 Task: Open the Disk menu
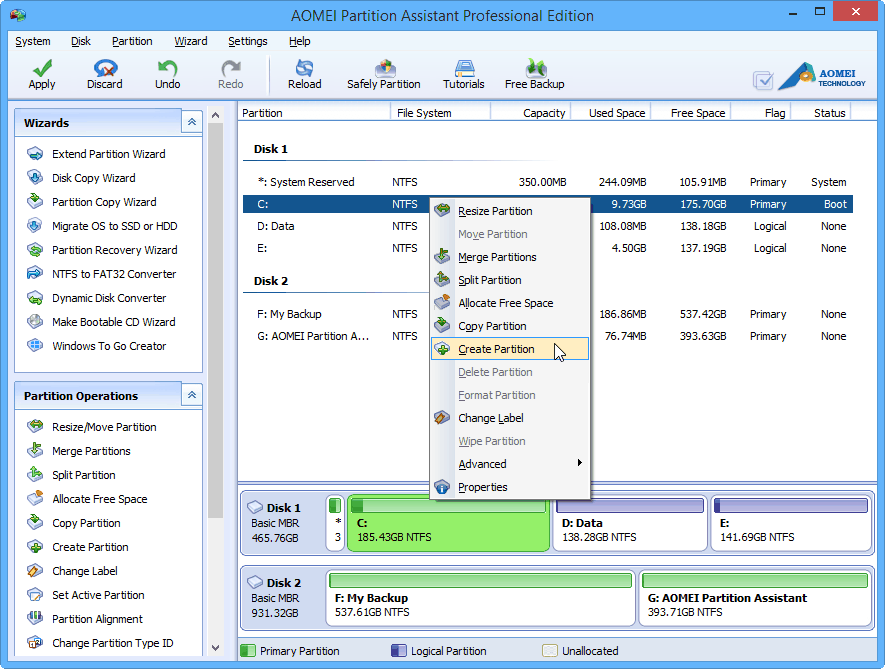(80, 41)
